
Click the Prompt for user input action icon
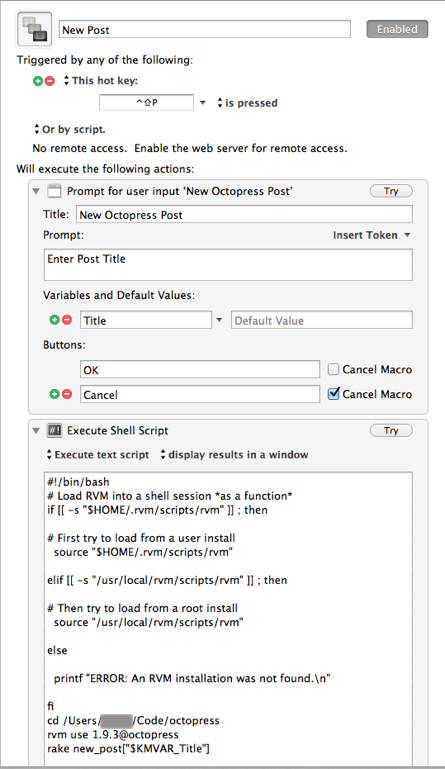[54, 191]
